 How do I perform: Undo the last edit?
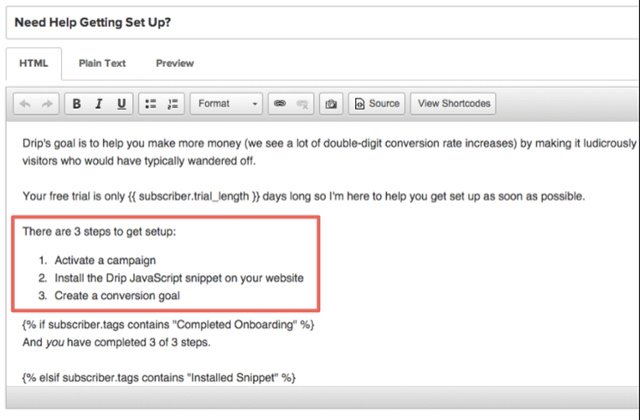(x=25, y=104)
